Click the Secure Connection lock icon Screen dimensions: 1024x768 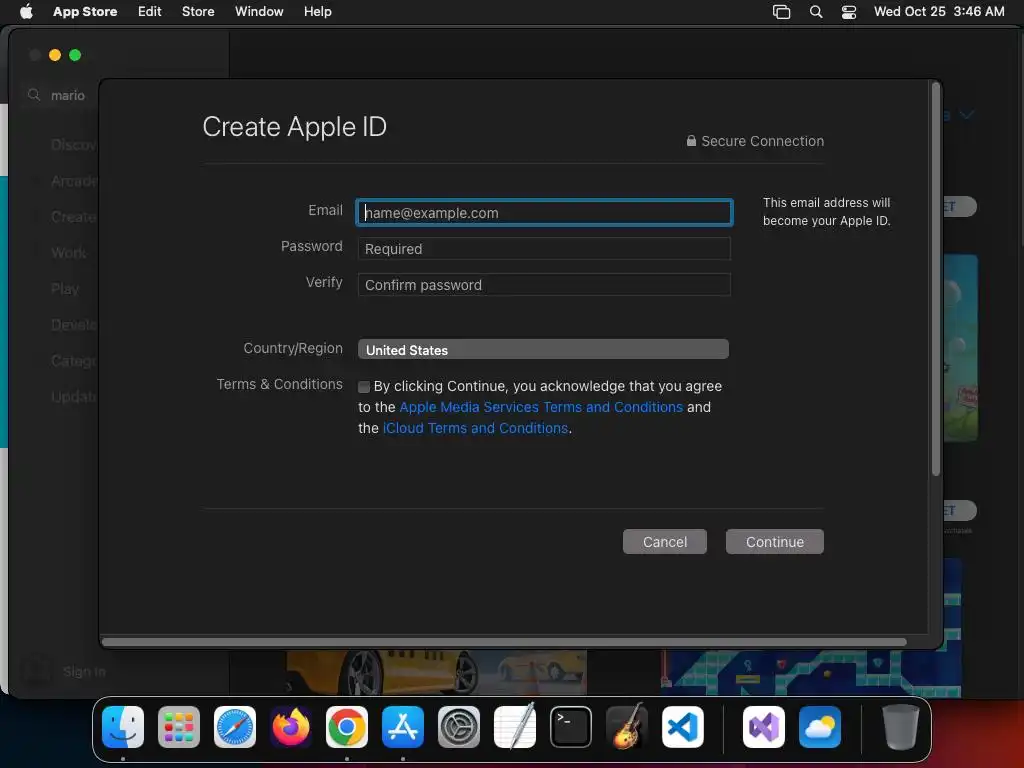[691, 140]
